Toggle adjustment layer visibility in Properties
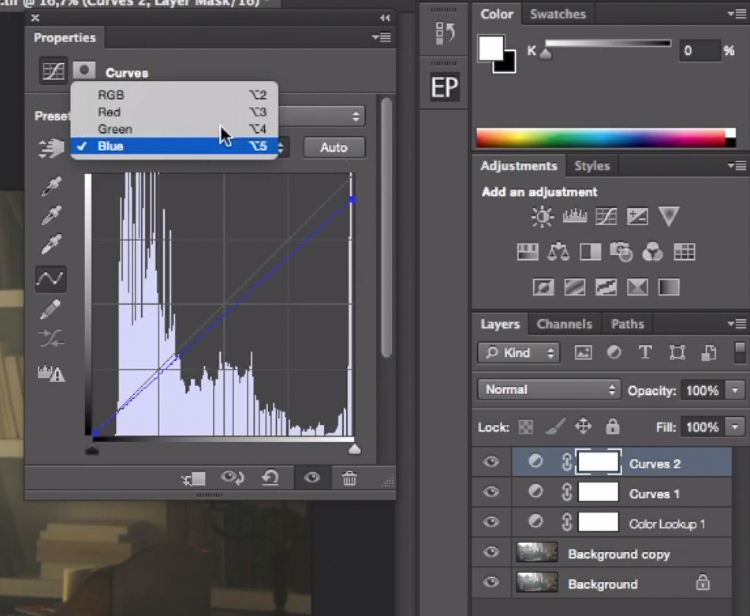This screenshot has width=750, height=616. (x=311, y=478)
